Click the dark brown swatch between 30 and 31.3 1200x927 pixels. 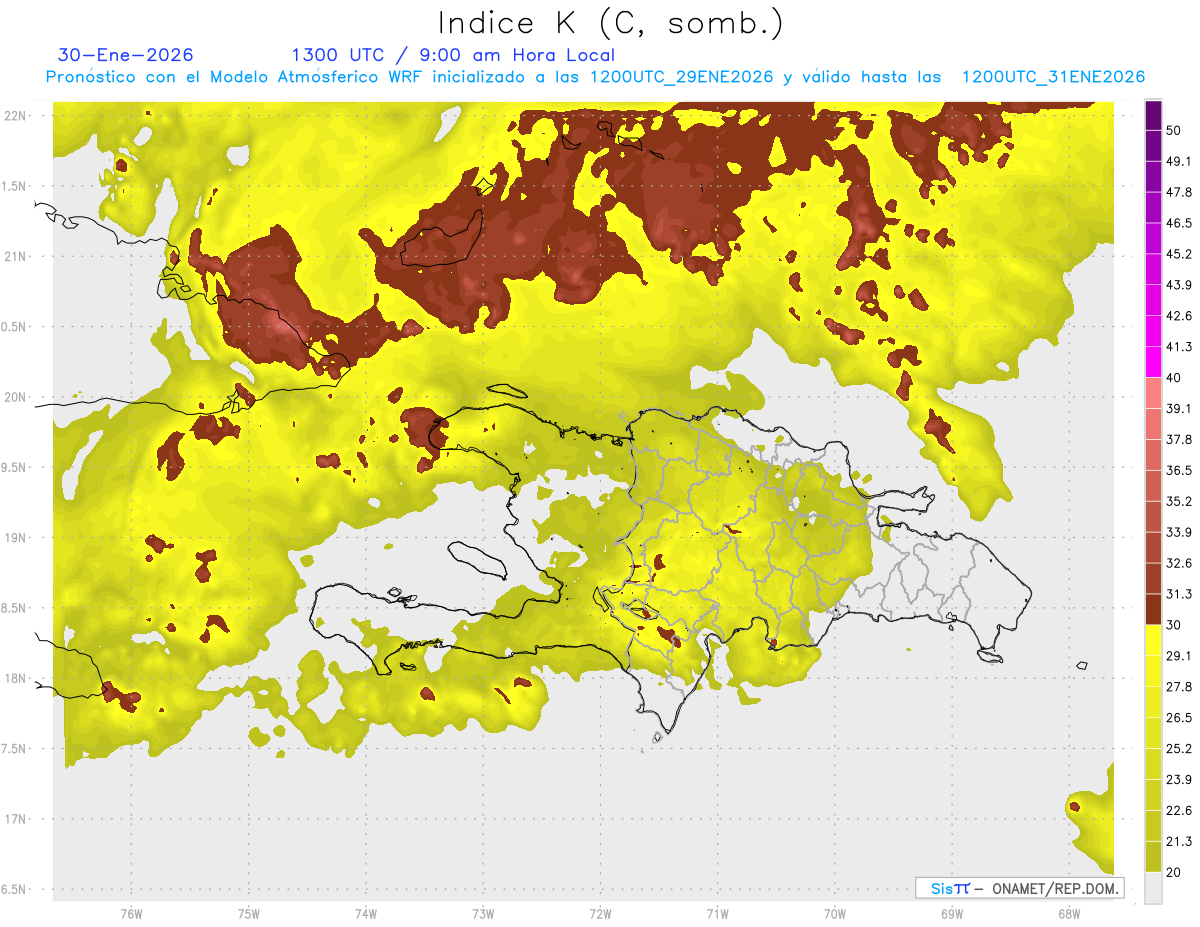click(x=1153, y=609)
